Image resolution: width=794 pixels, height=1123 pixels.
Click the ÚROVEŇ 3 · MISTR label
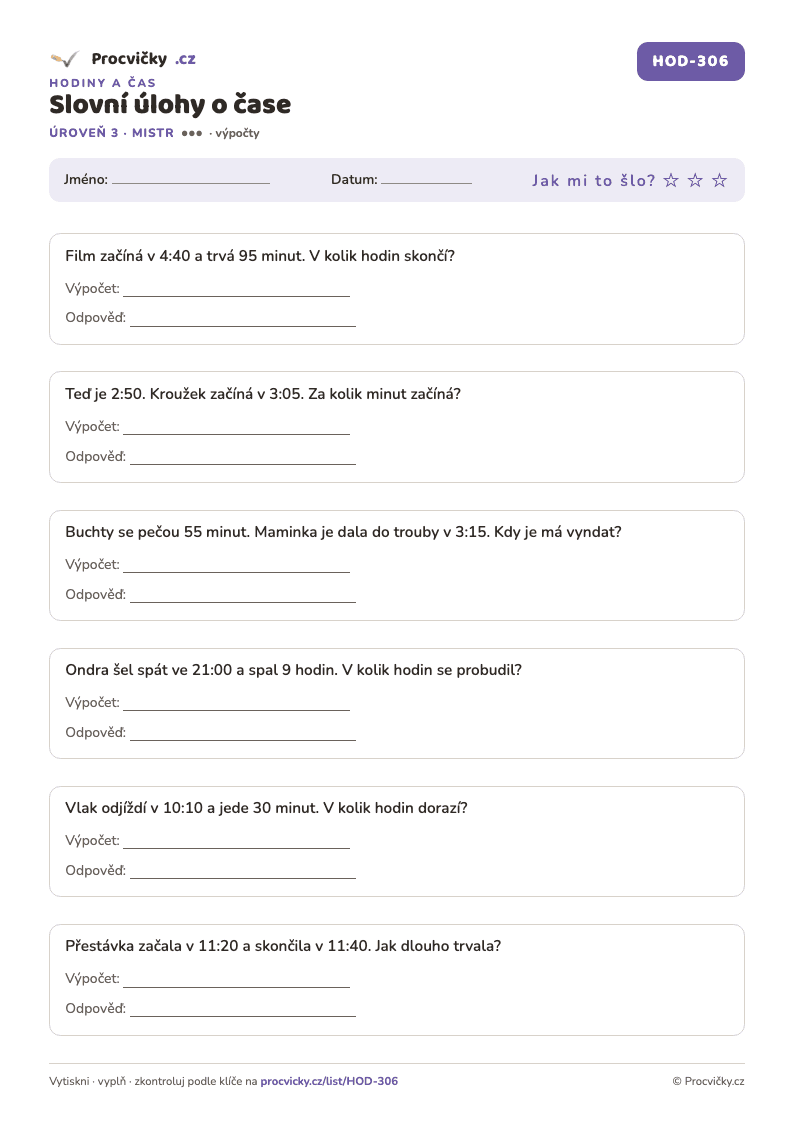pos(112,132)
